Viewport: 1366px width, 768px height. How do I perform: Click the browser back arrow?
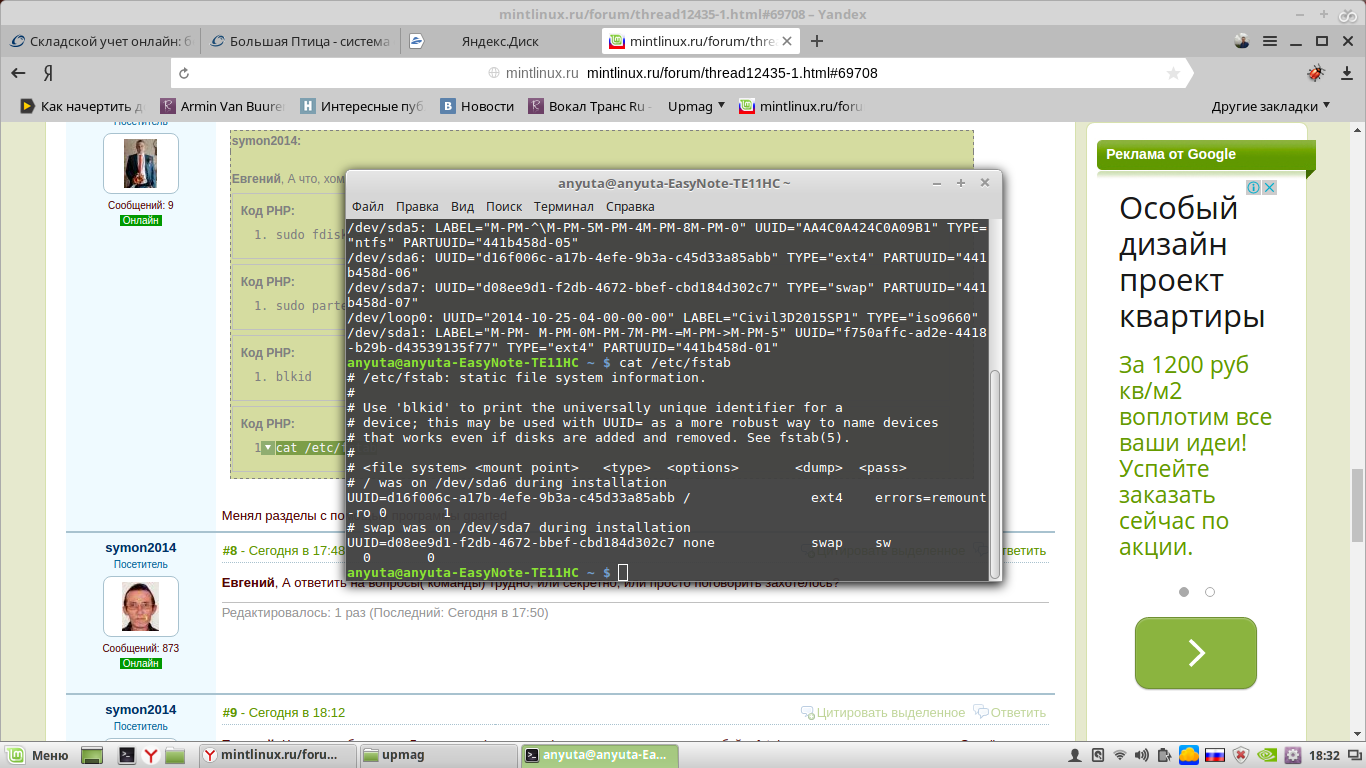(x=18, y=73)
